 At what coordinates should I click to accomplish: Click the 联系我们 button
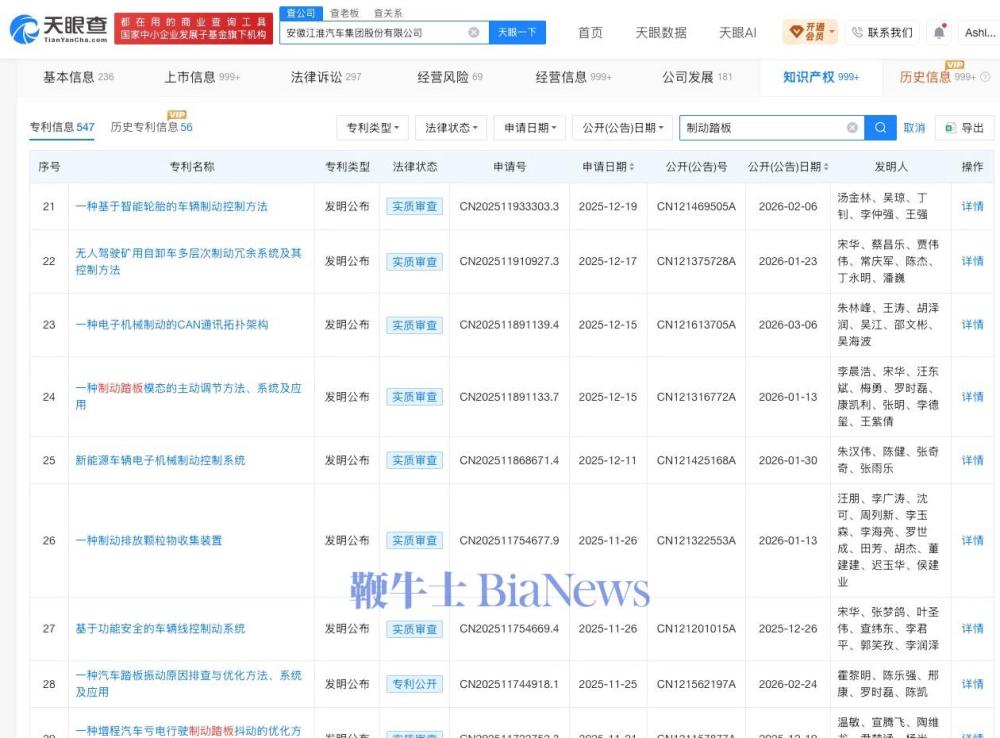(x=882, y=33)
